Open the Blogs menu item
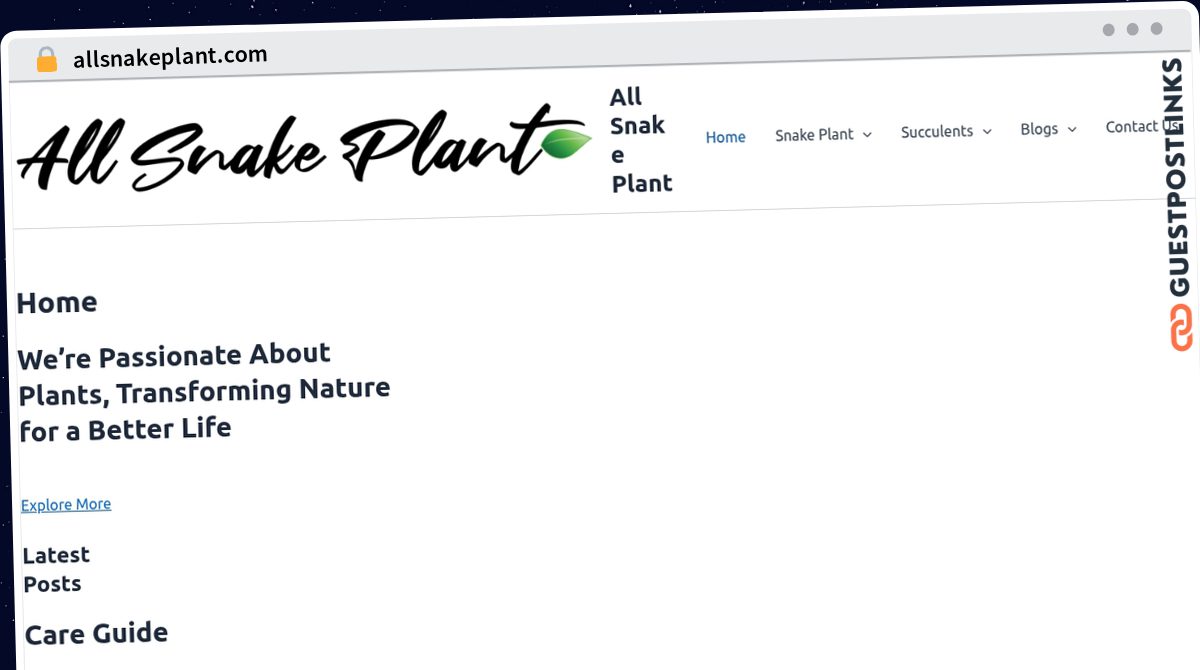The image size is (1200, 670). [1039, 129]
